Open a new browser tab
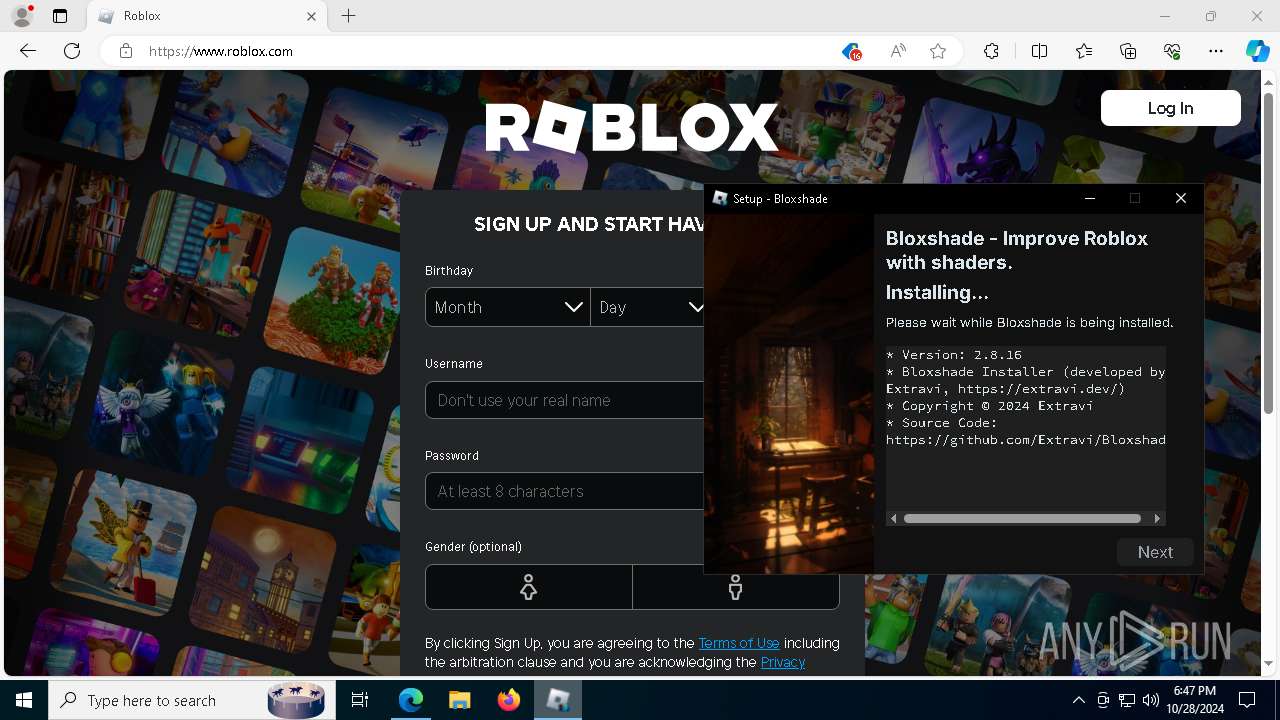 (348, 16)
